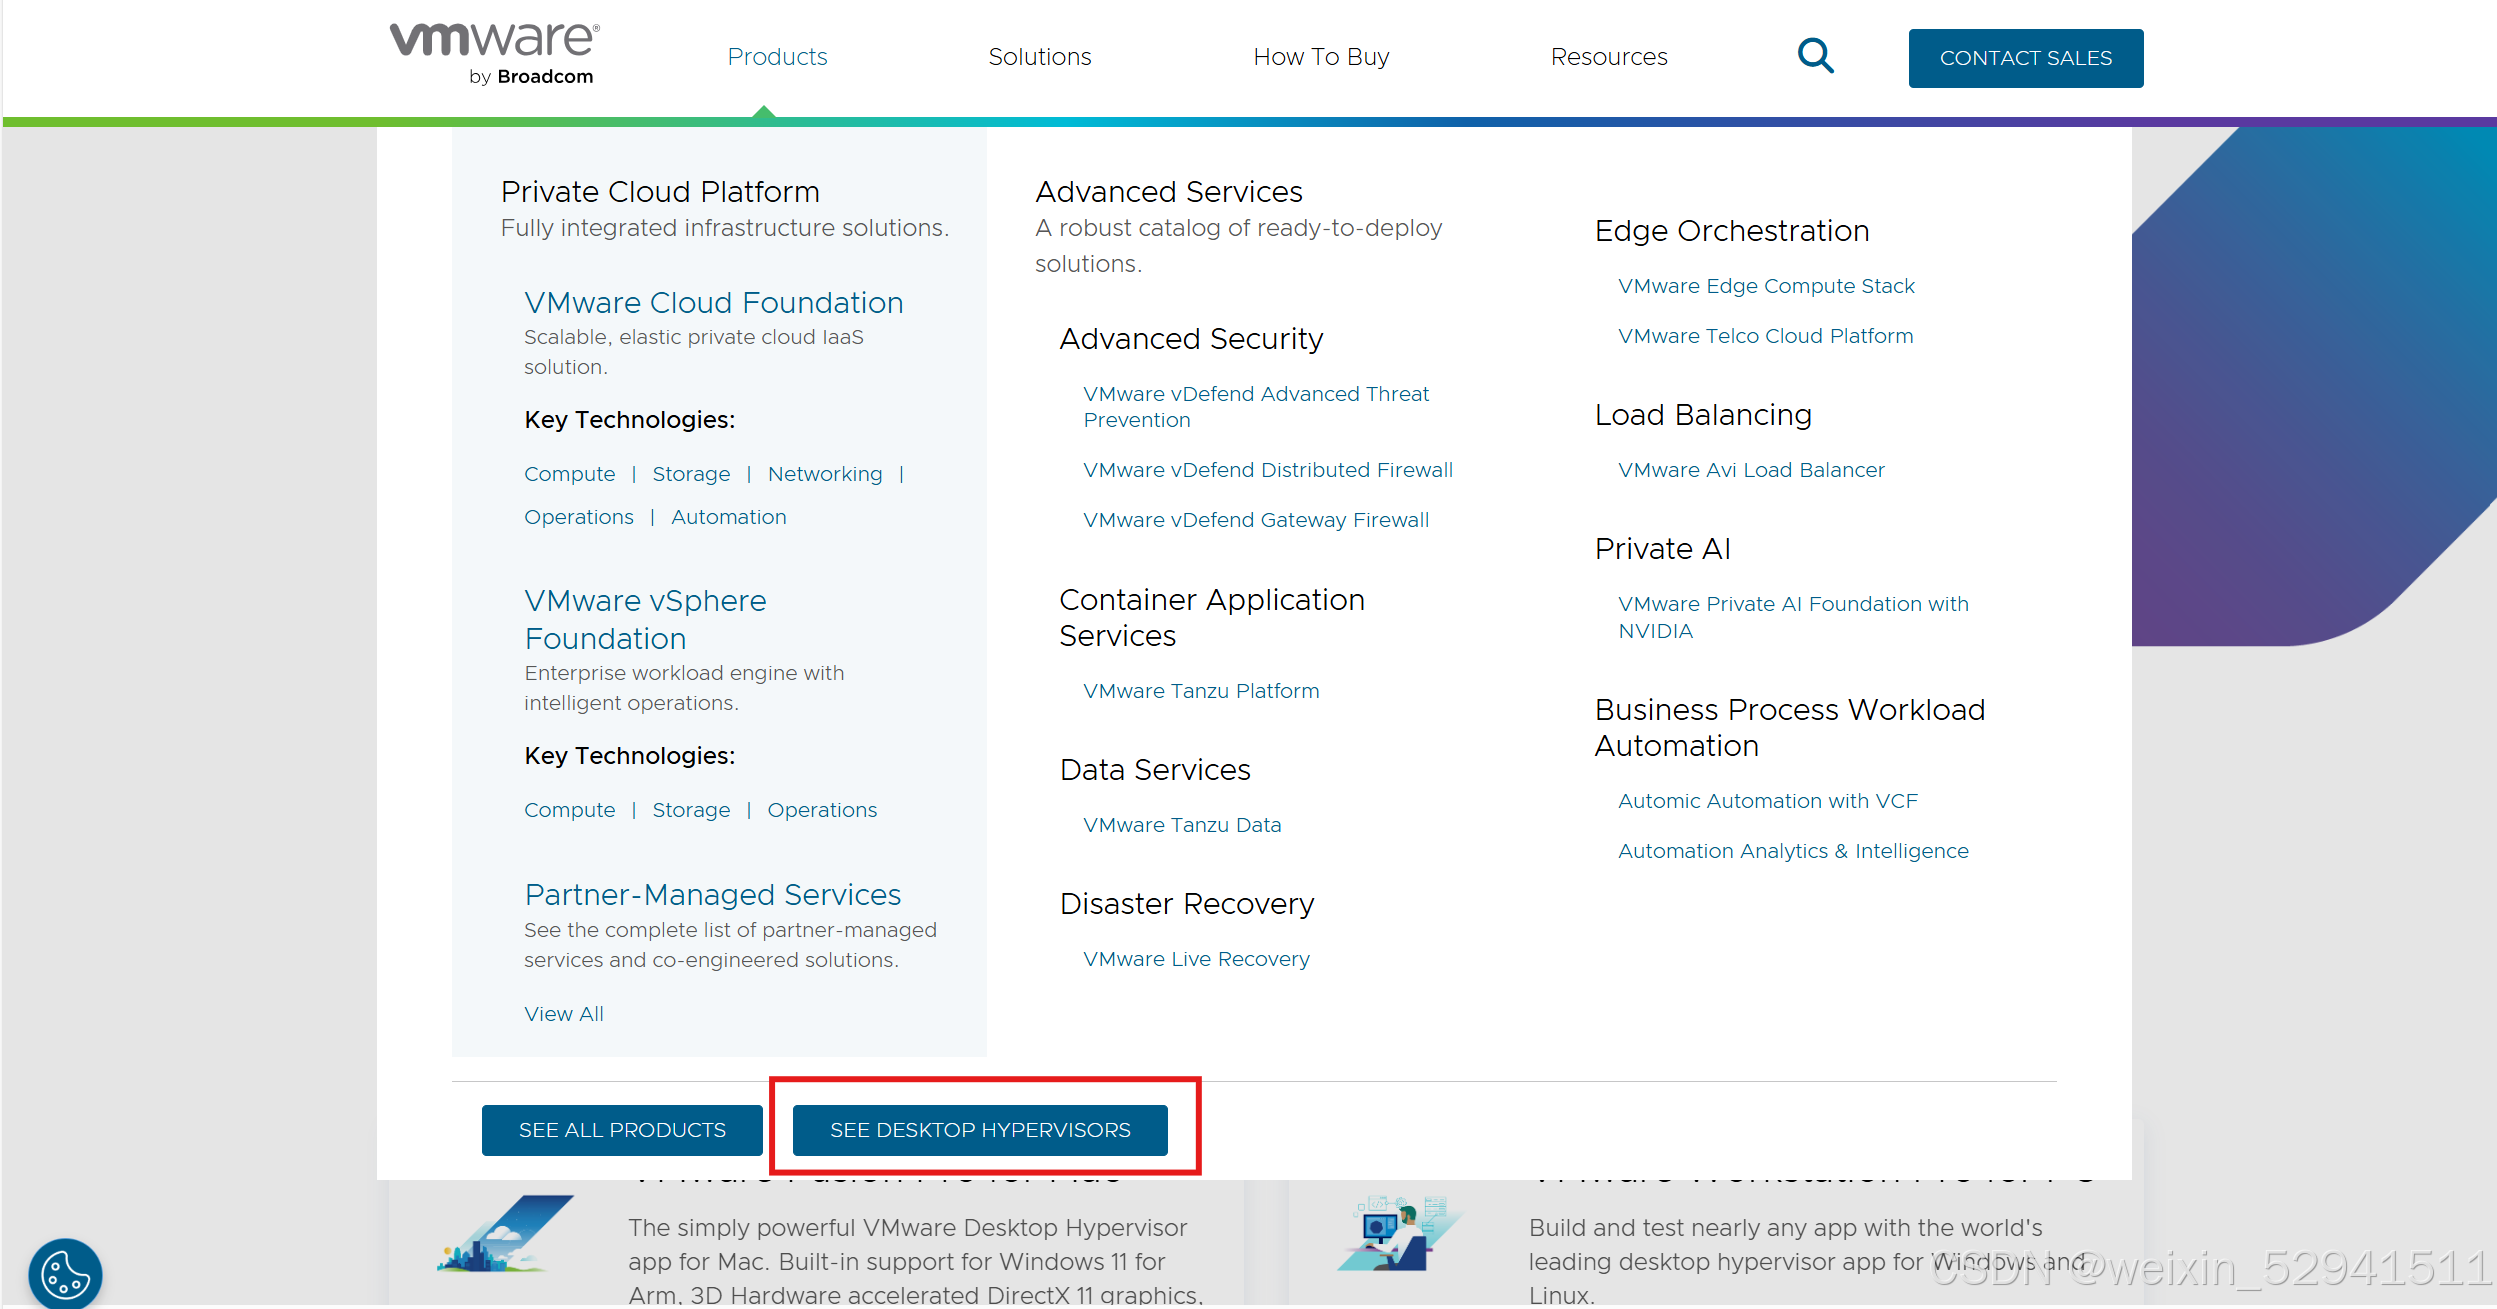This screenshot has width=2497, height=1309.
Task: Expand the How To Buy menu
Action: [x=1321, y=57]
